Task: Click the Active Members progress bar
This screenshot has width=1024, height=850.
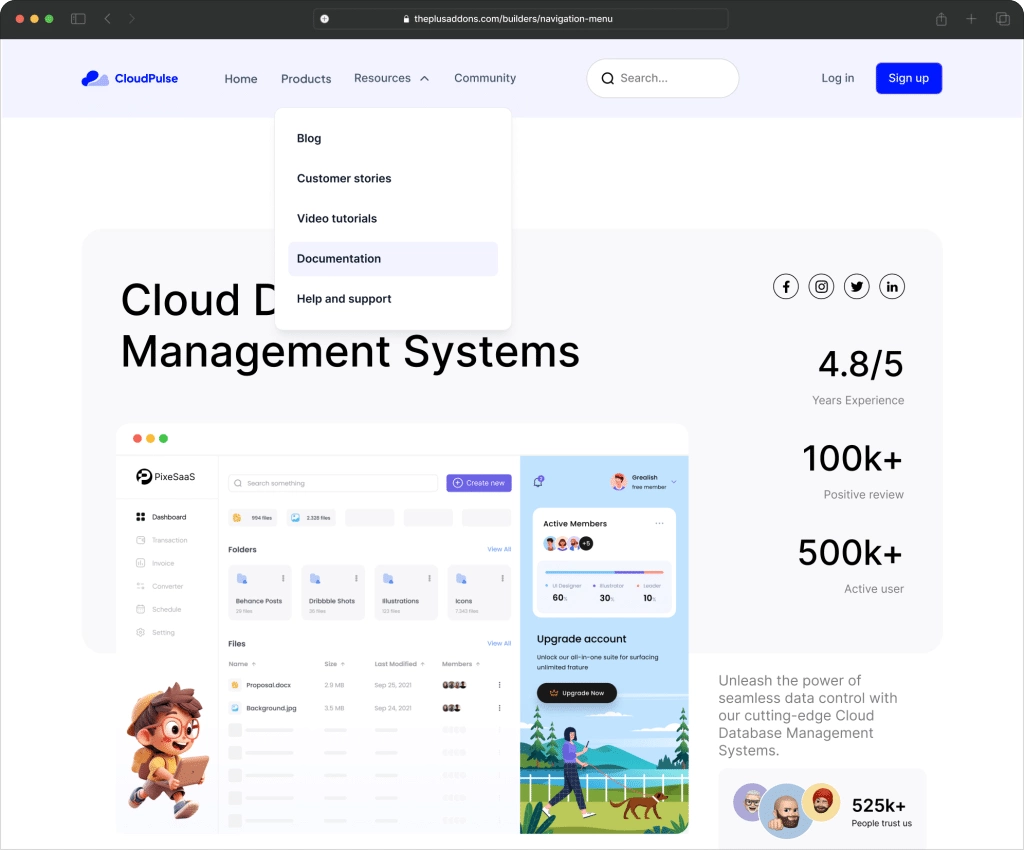Action: tap(603, 572)
